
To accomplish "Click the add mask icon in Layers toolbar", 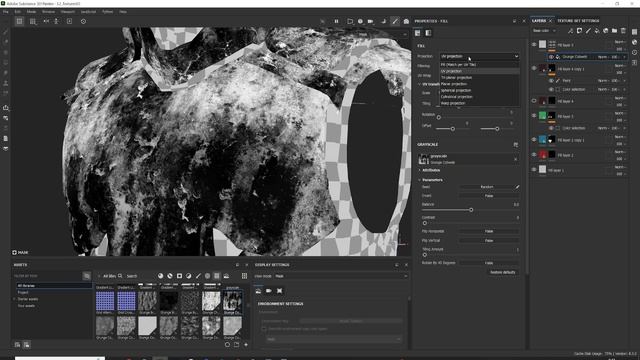I will coord(579,31).
